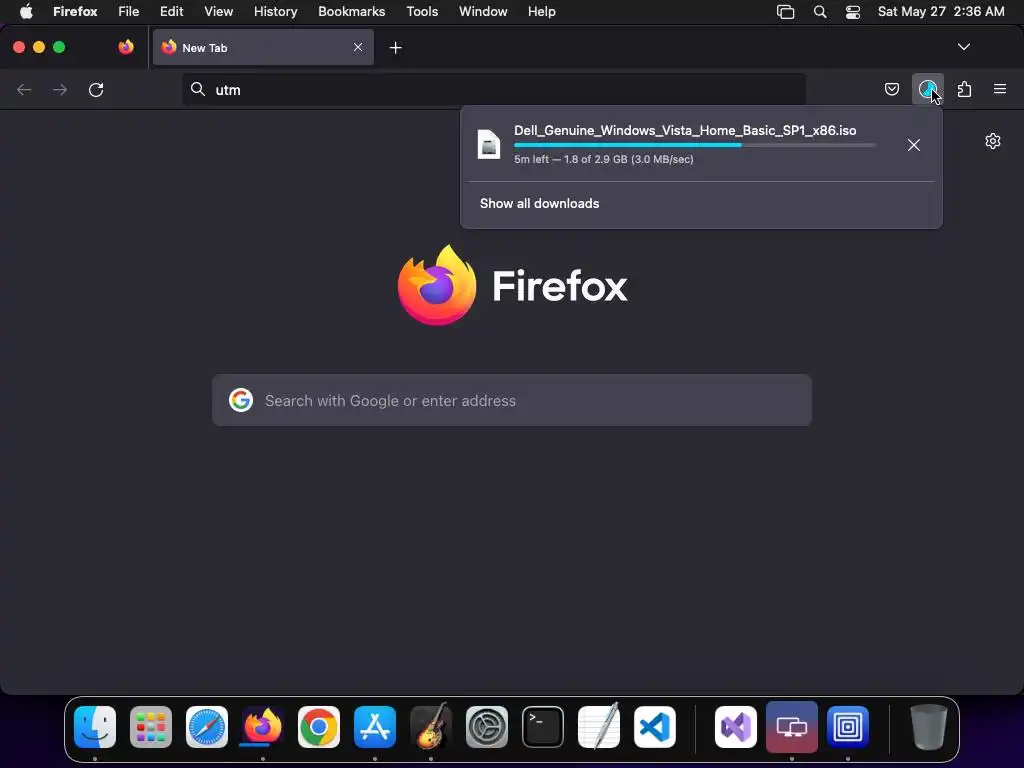1024x768 pixels.
Task: Open the Apple menu
Action: 26,12
